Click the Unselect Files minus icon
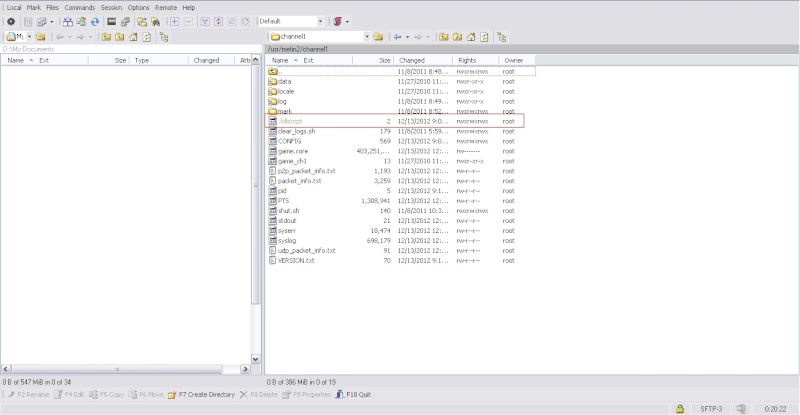 188,21
